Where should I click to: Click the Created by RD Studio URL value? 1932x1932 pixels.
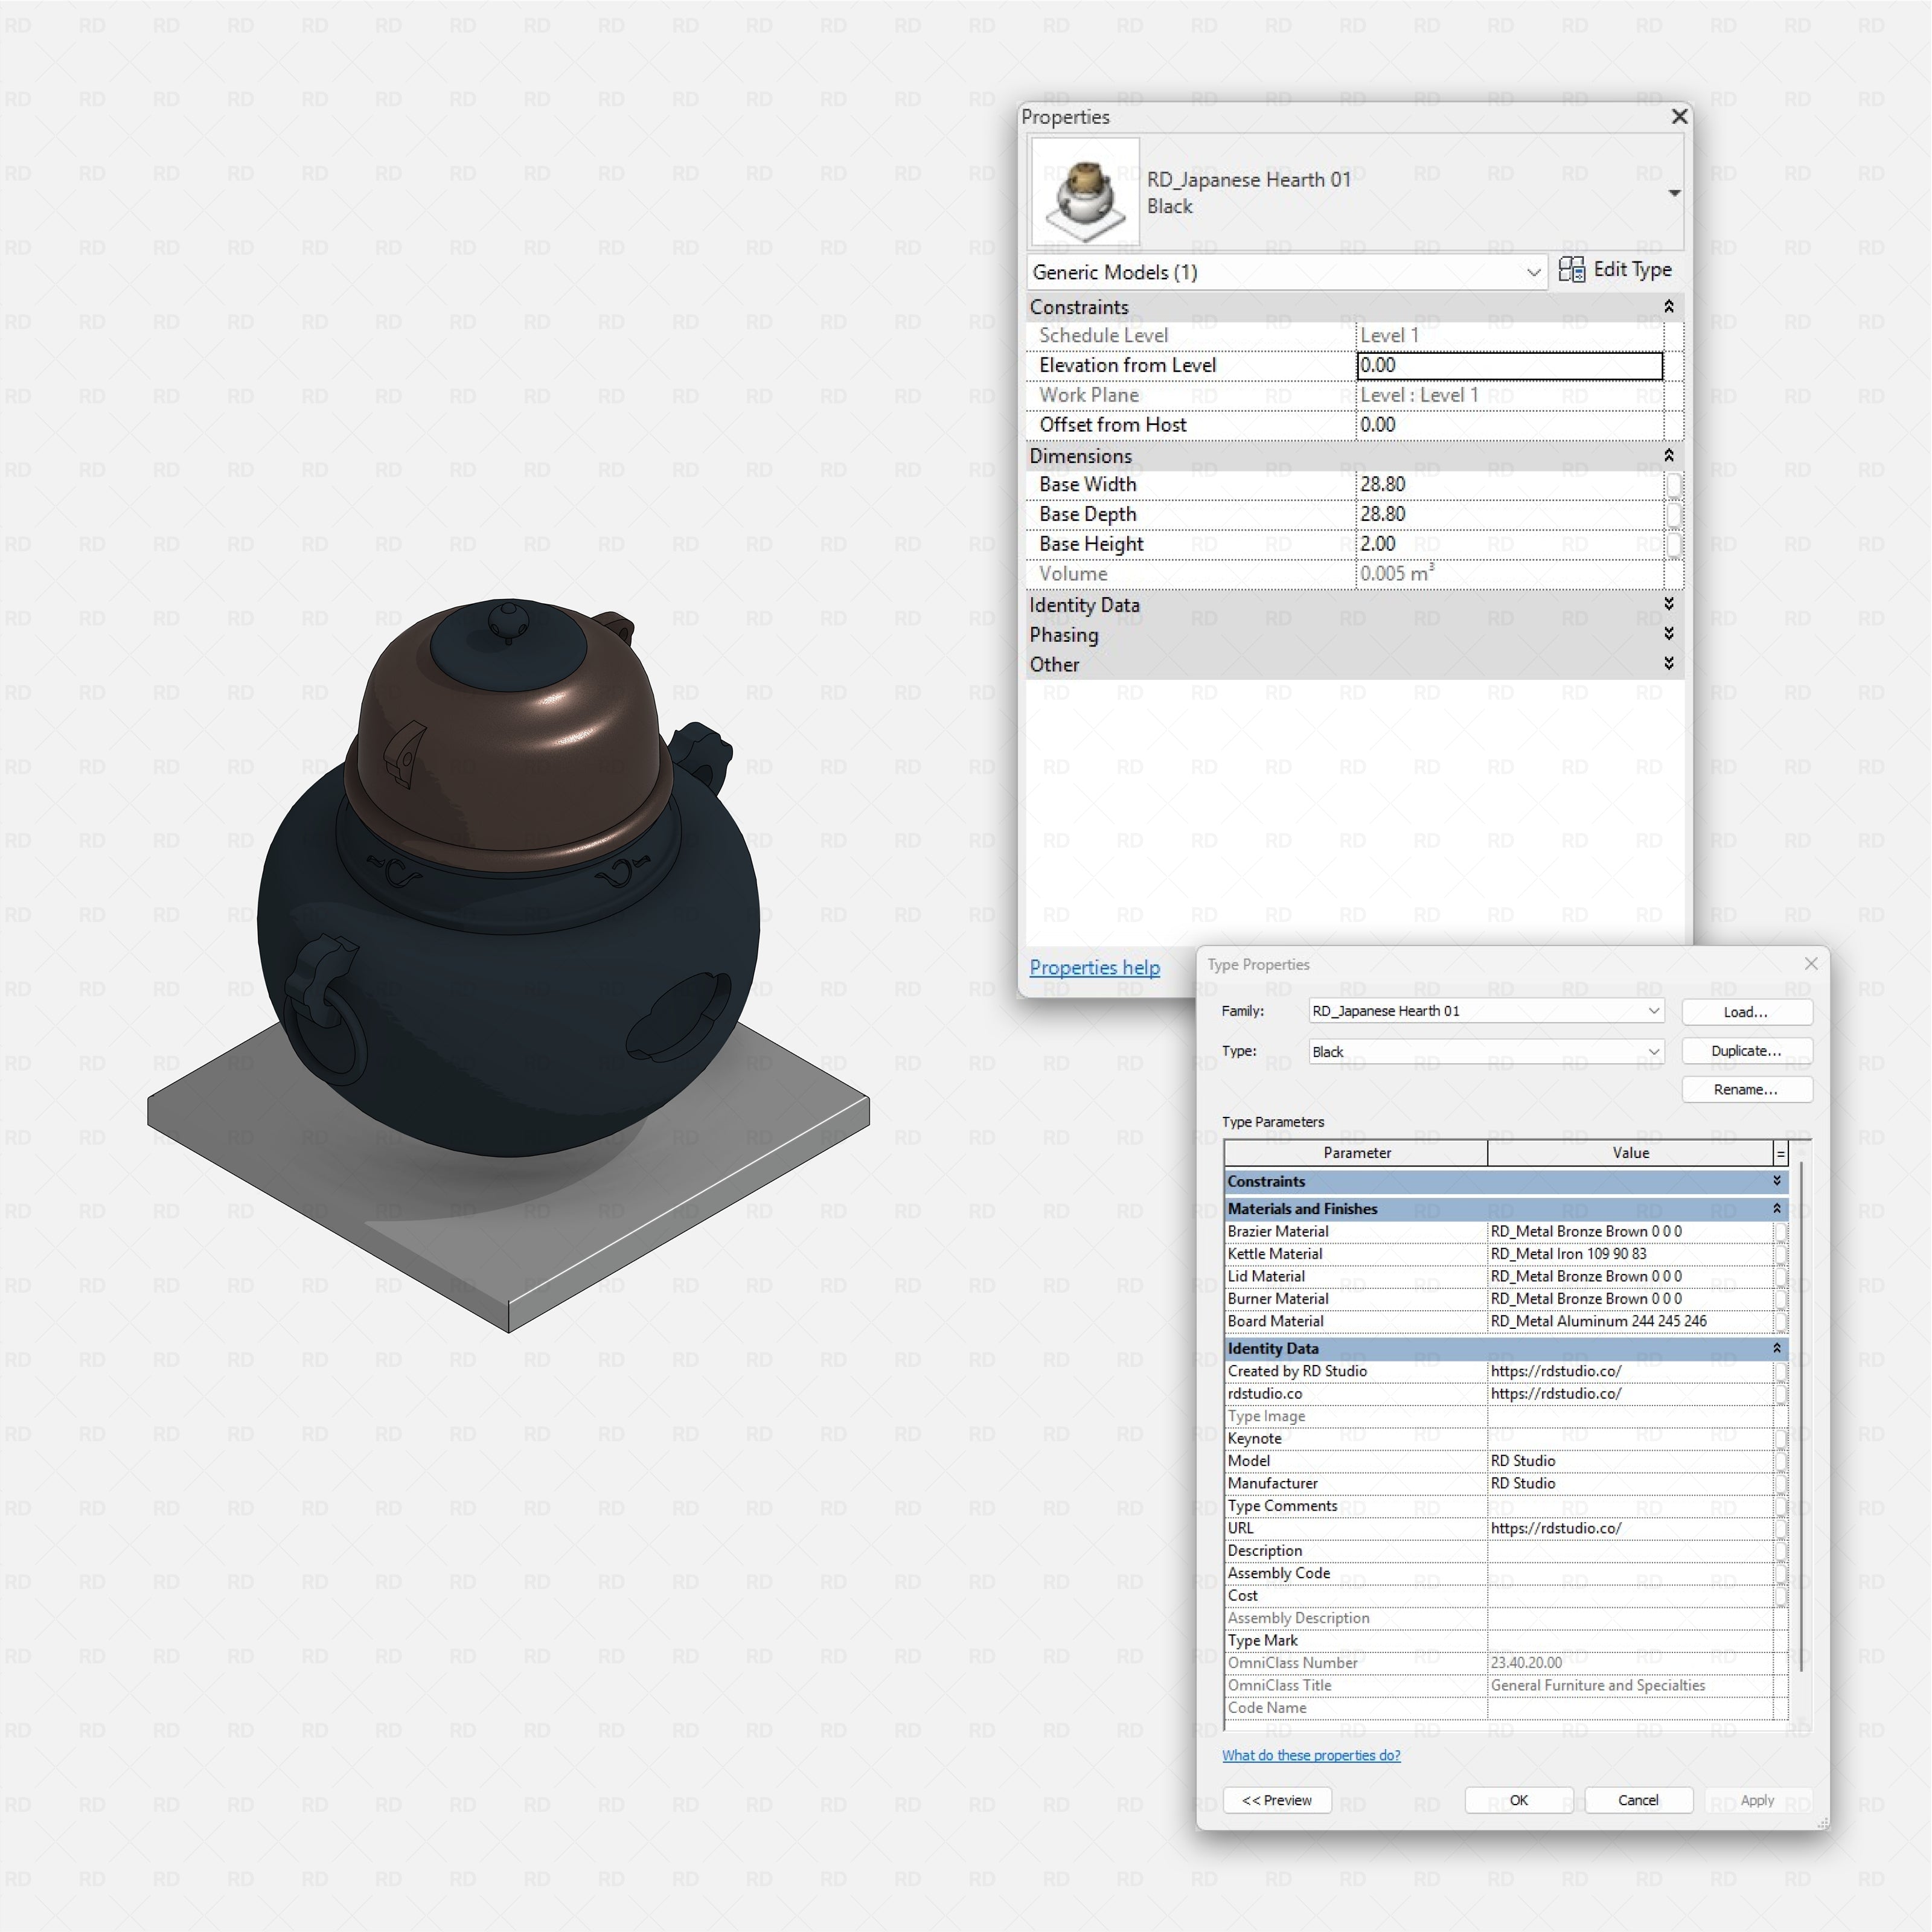1629,1372
